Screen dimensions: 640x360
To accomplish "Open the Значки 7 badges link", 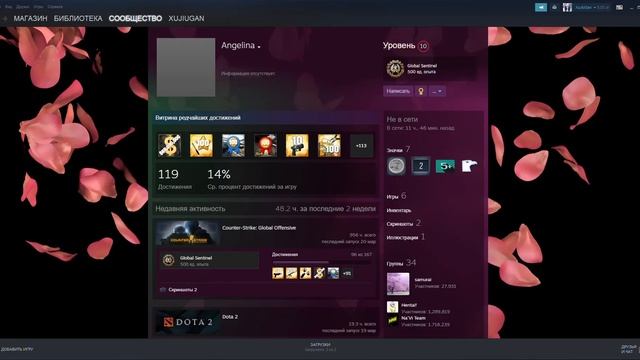I will (x=398, y=149).
